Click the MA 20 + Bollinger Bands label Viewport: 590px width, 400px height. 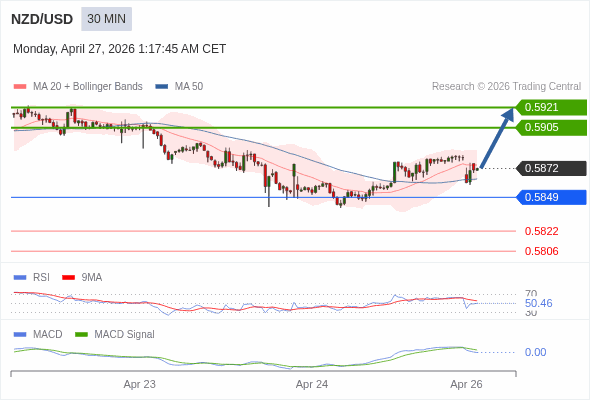pos(88,87)
